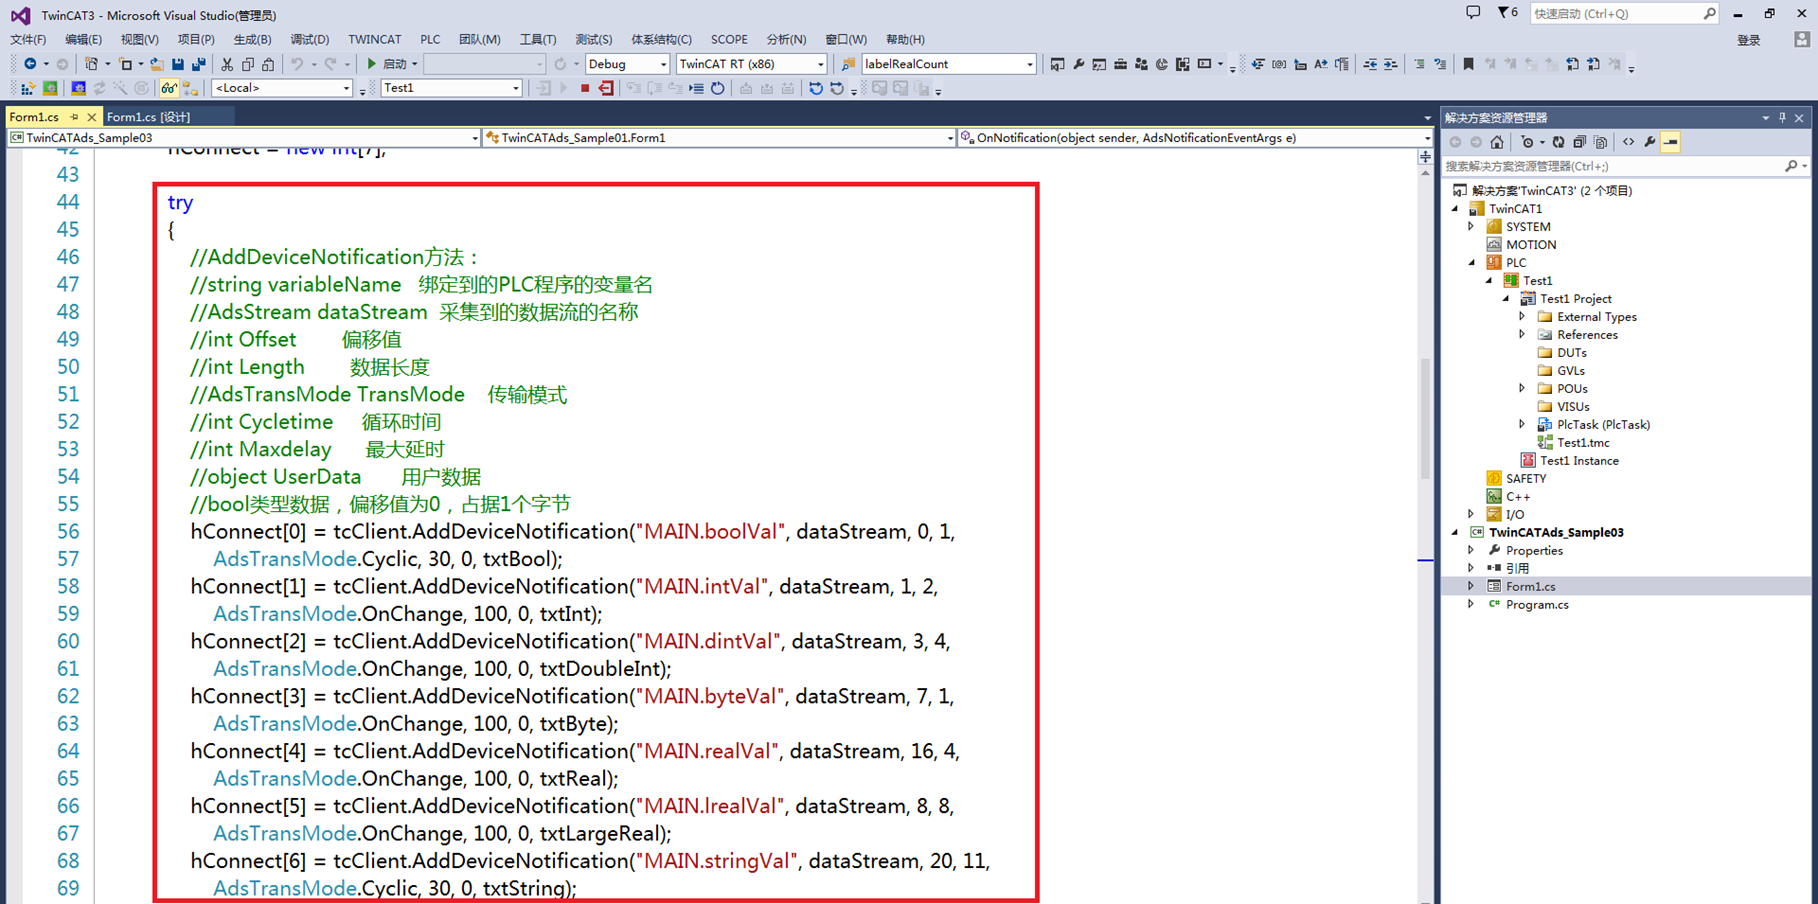Open the SCOPE menu
1818x904 pixels.
[x=729, y=40]
